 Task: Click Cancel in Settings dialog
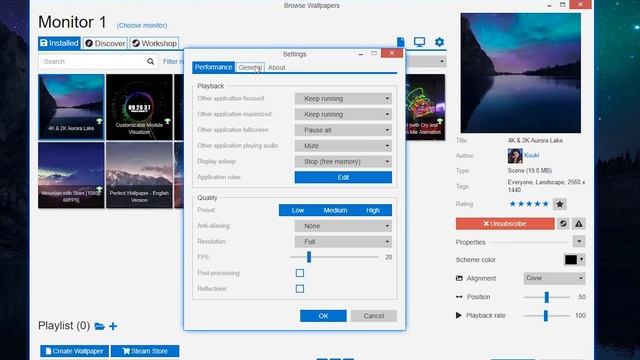pos(373,316)
